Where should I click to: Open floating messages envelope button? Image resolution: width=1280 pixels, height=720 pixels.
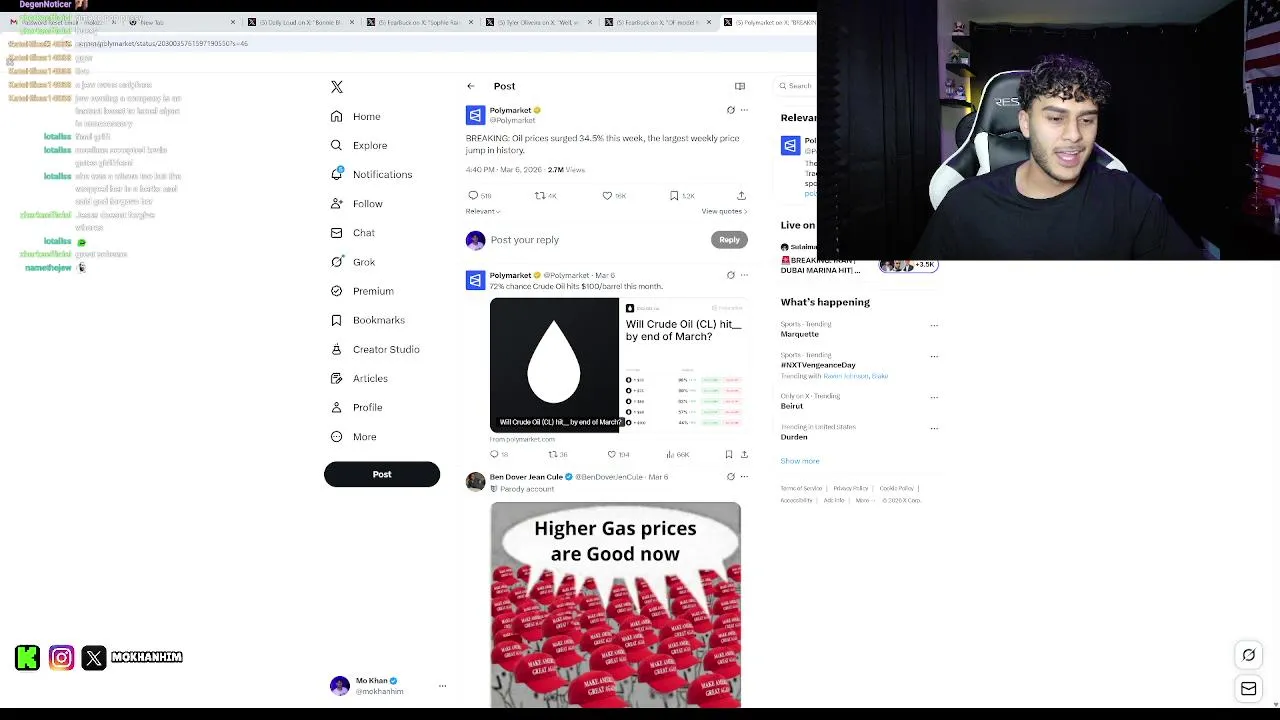[1249, 689]
